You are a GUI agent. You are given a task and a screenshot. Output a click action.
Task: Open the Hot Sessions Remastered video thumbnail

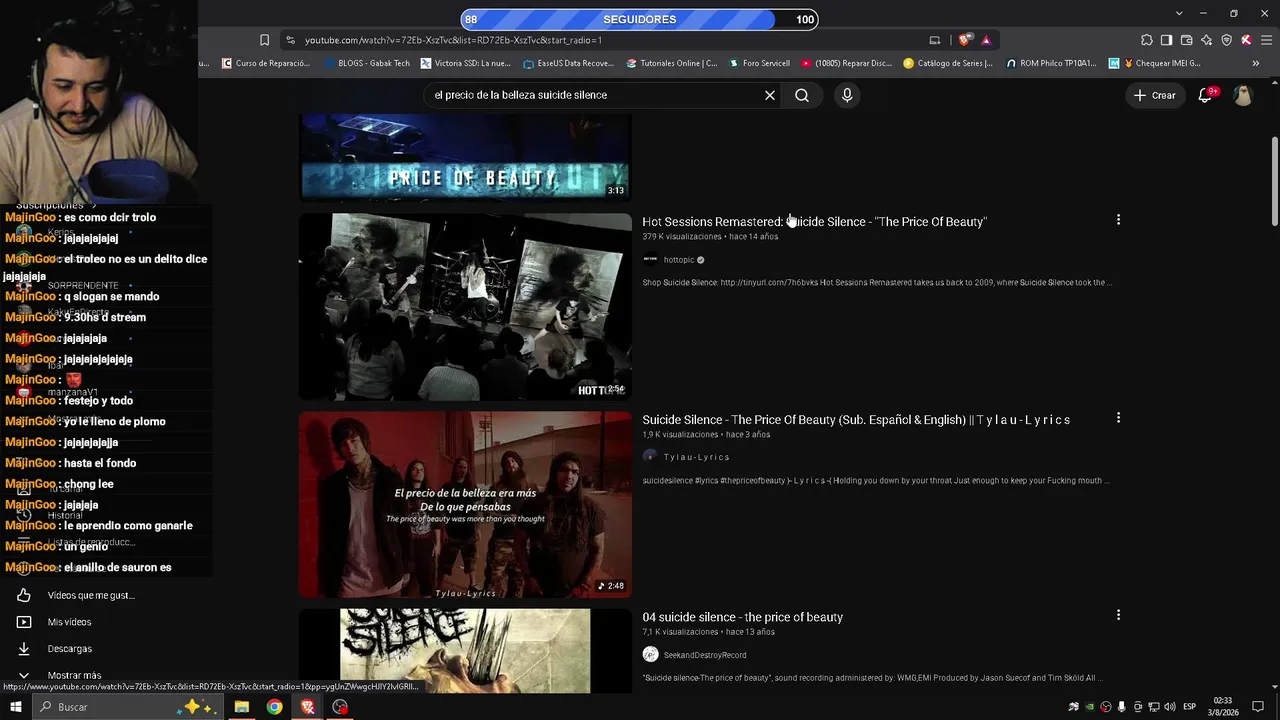point(465,307)
